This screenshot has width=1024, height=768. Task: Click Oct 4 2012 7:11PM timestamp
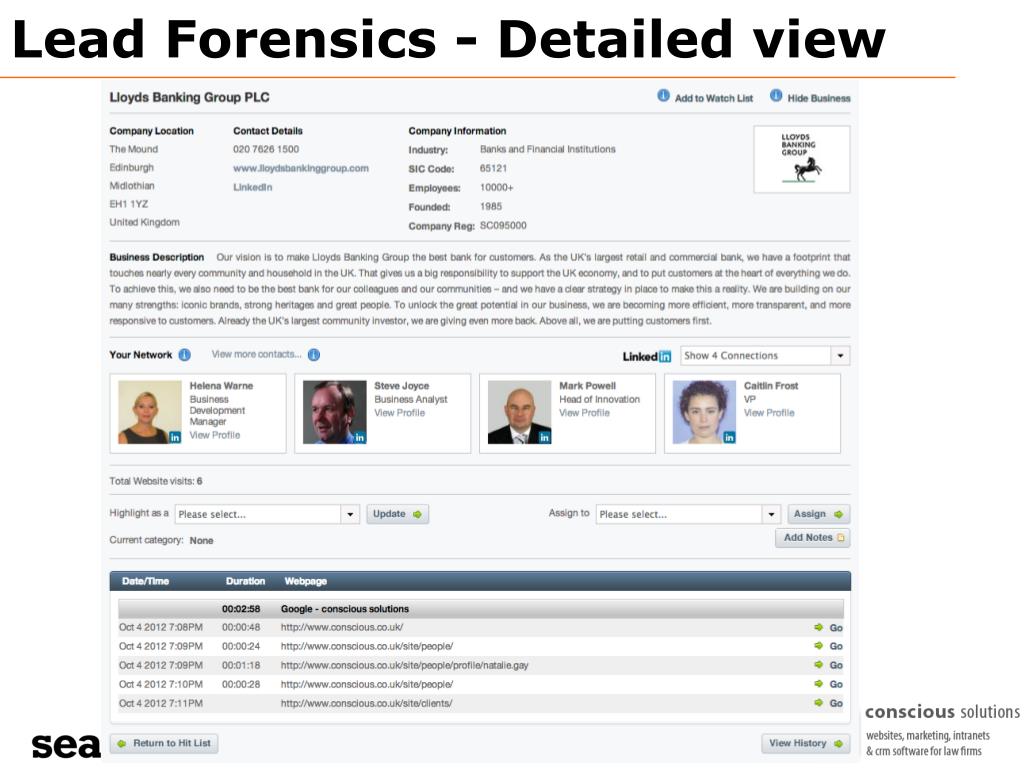(161, 703)
